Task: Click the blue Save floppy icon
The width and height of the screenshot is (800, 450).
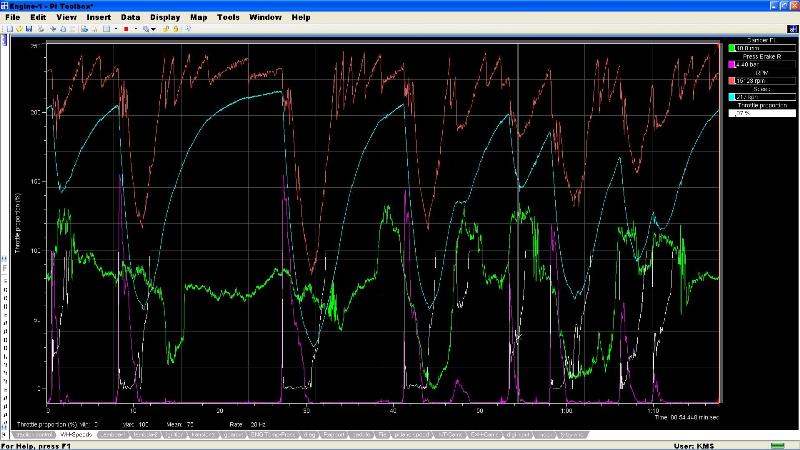Action: pos(29,29)
